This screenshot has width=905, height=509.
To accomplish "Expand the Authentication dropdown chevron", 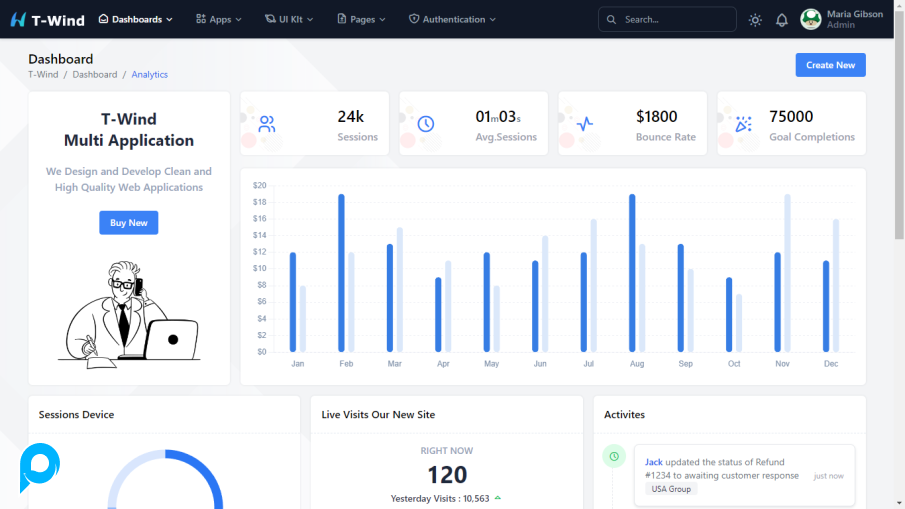I will click(493, 20).
